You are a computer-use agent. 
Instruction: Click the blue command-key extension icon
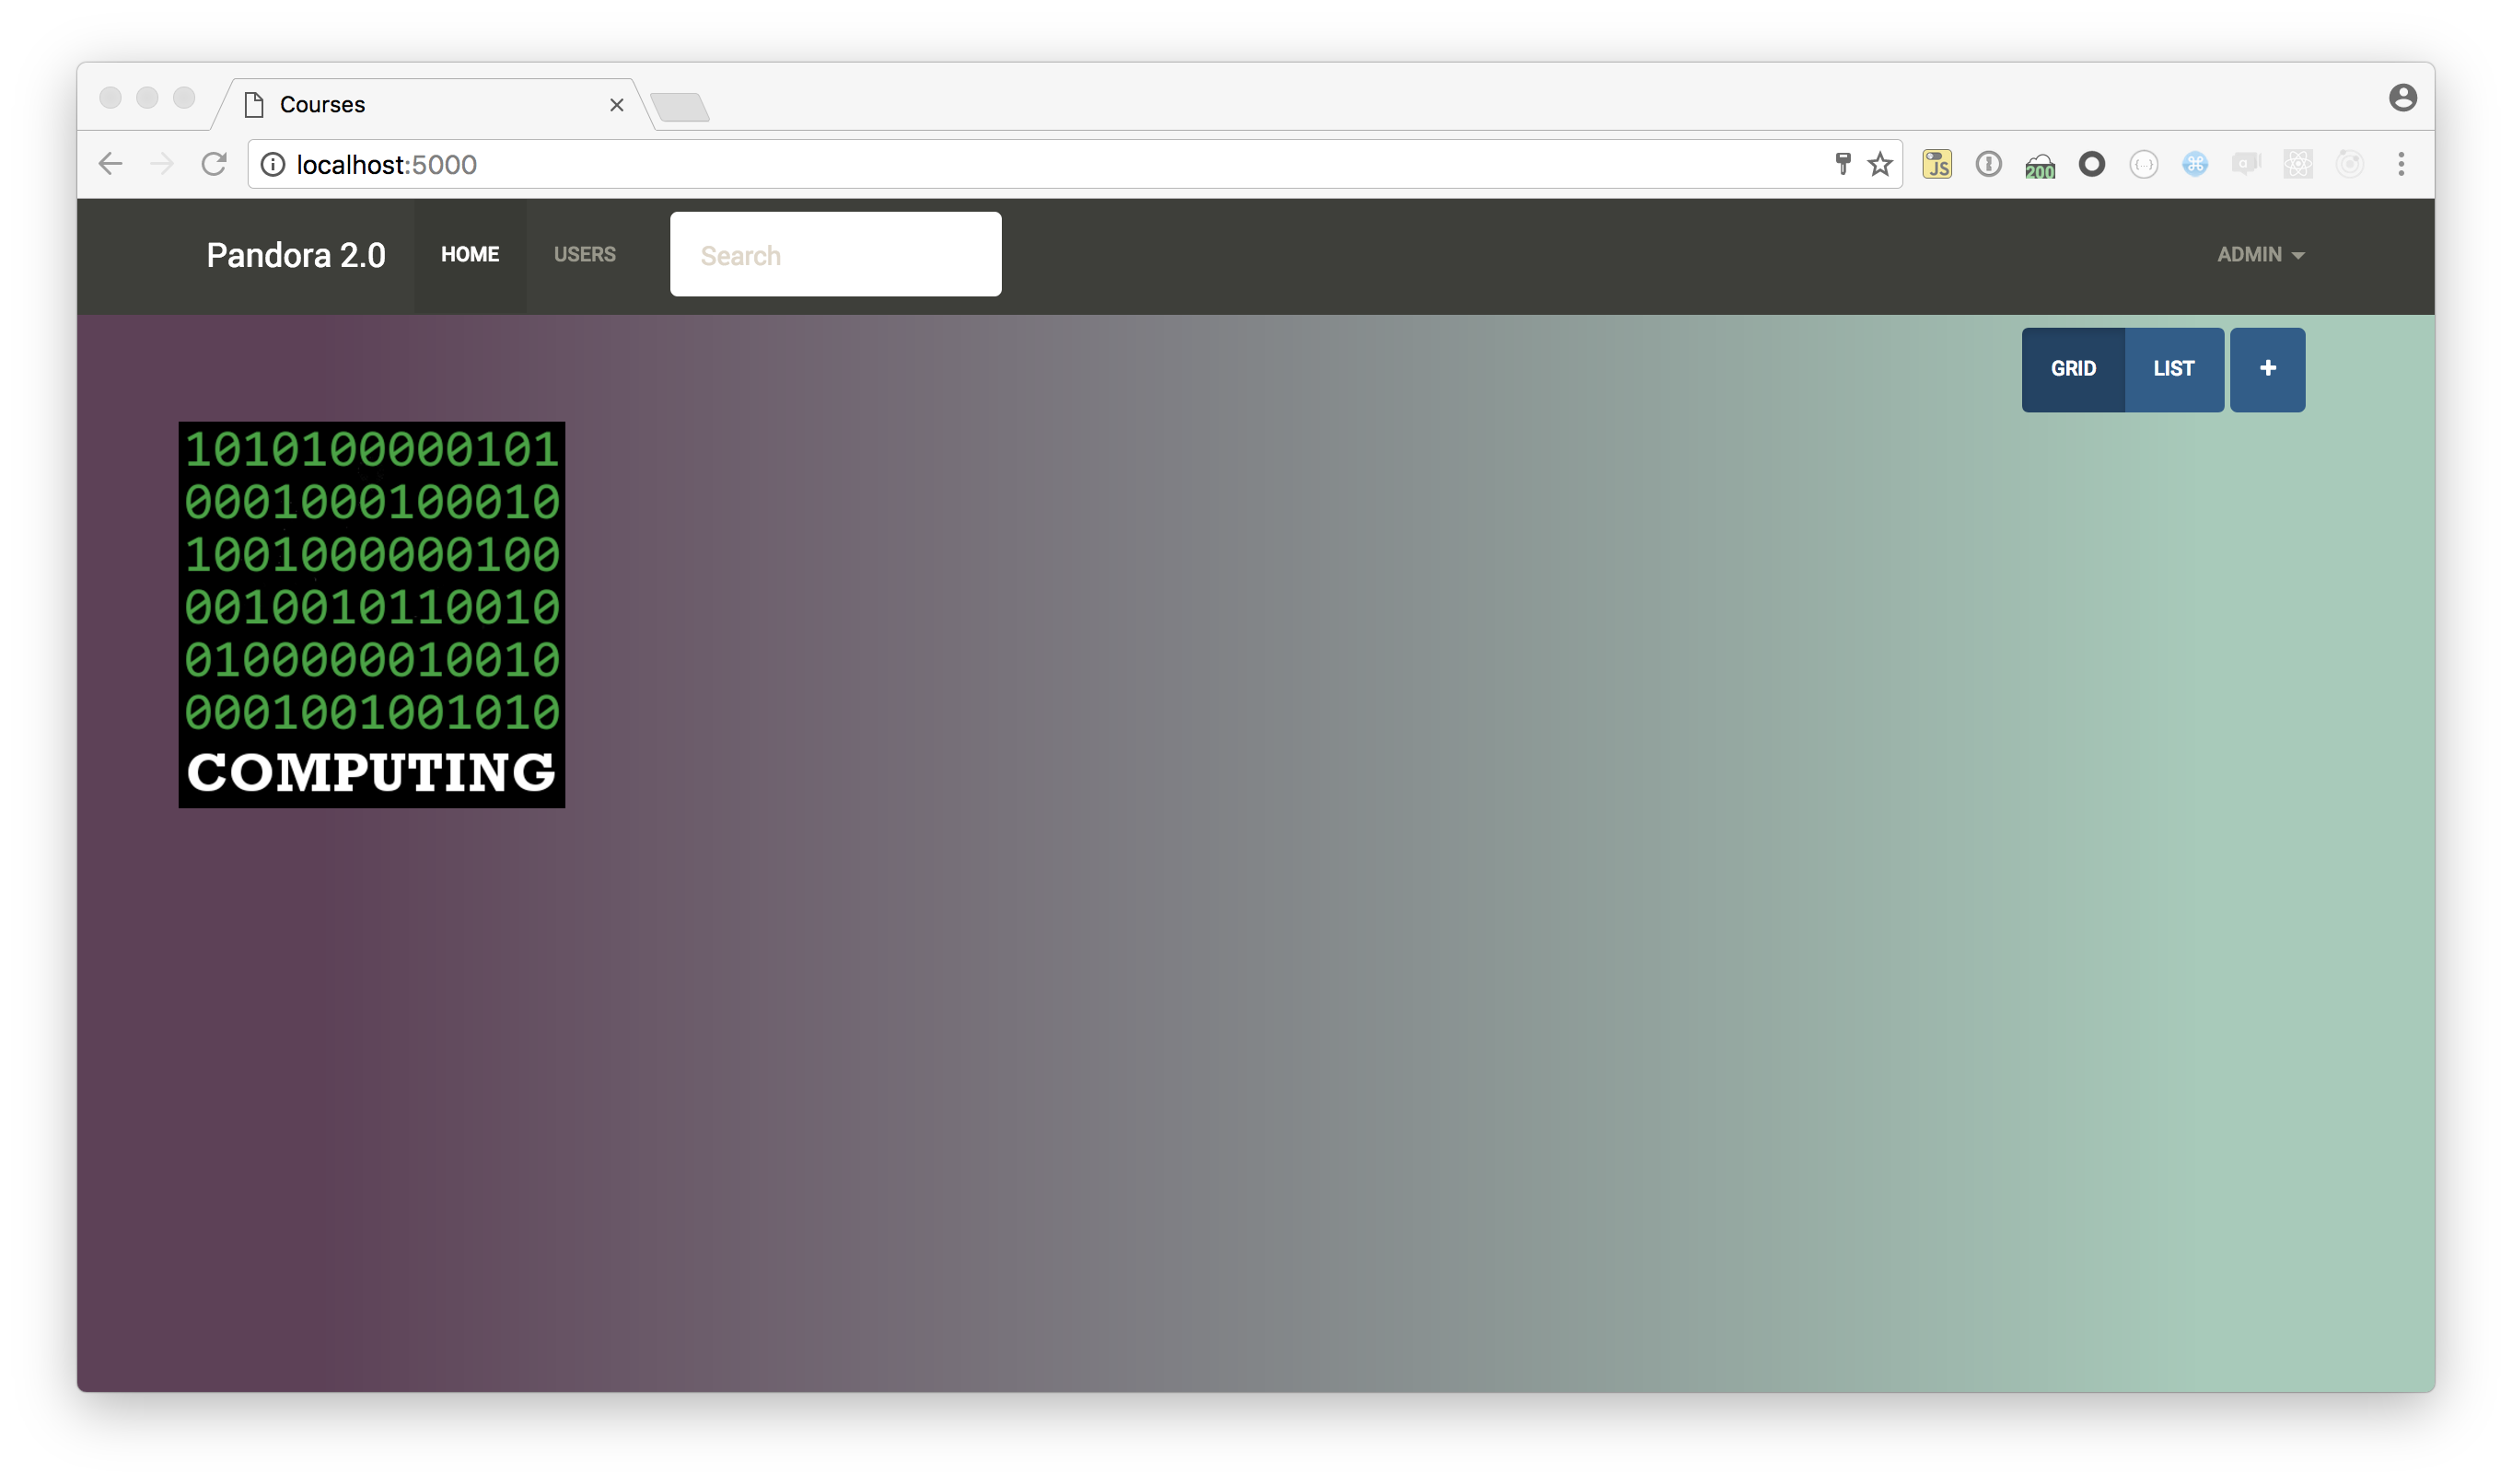(2195, 164)
